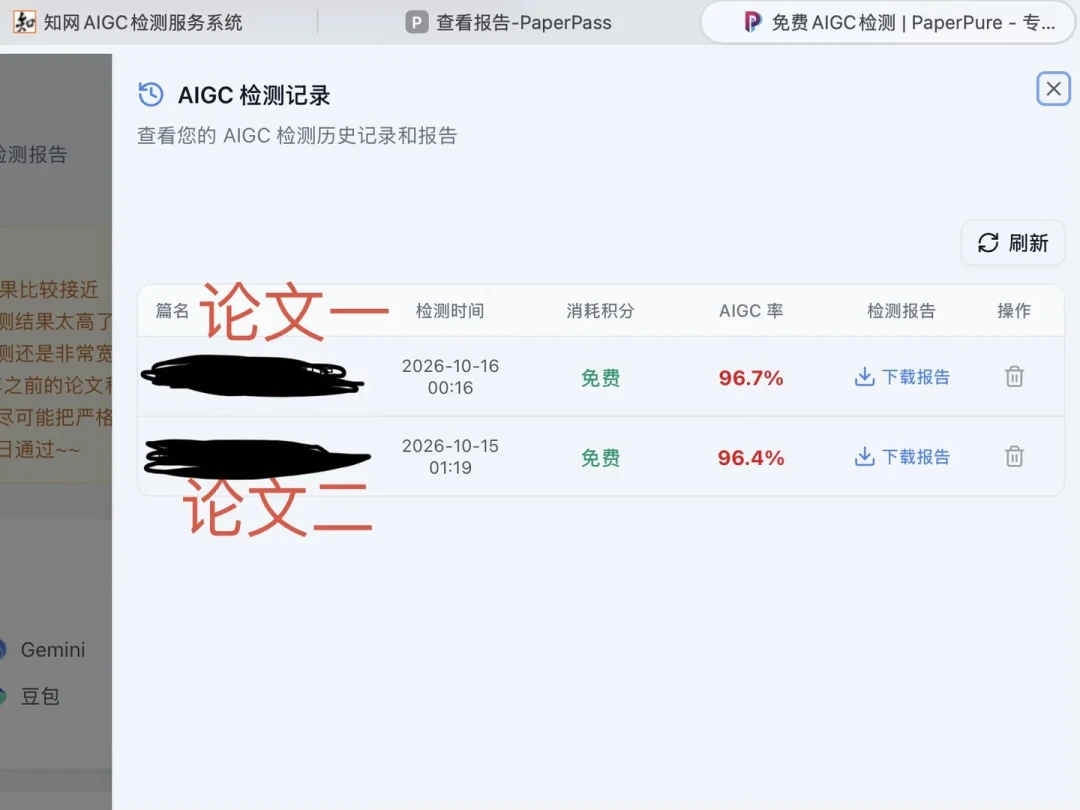
Task: Select the 96.7% AIGC rate value
Action: (751, 377)
